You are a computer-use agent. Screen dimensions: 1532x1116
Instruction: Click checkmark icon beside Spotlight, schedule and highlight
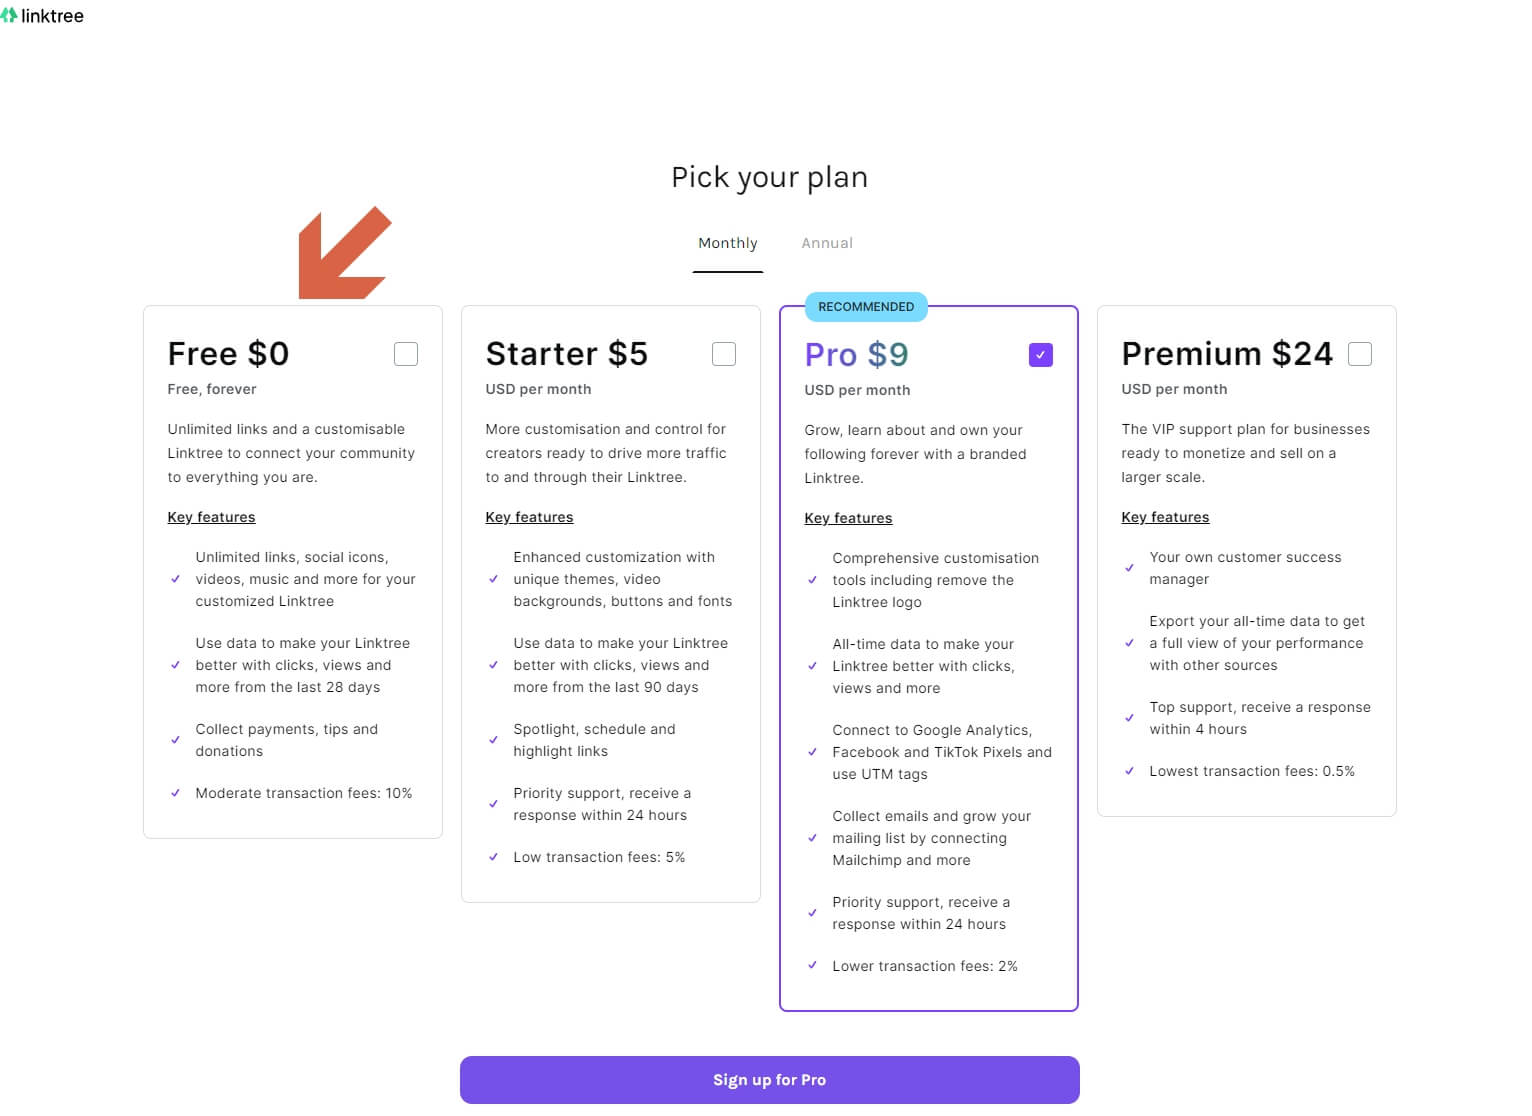(x=494, y=740)
